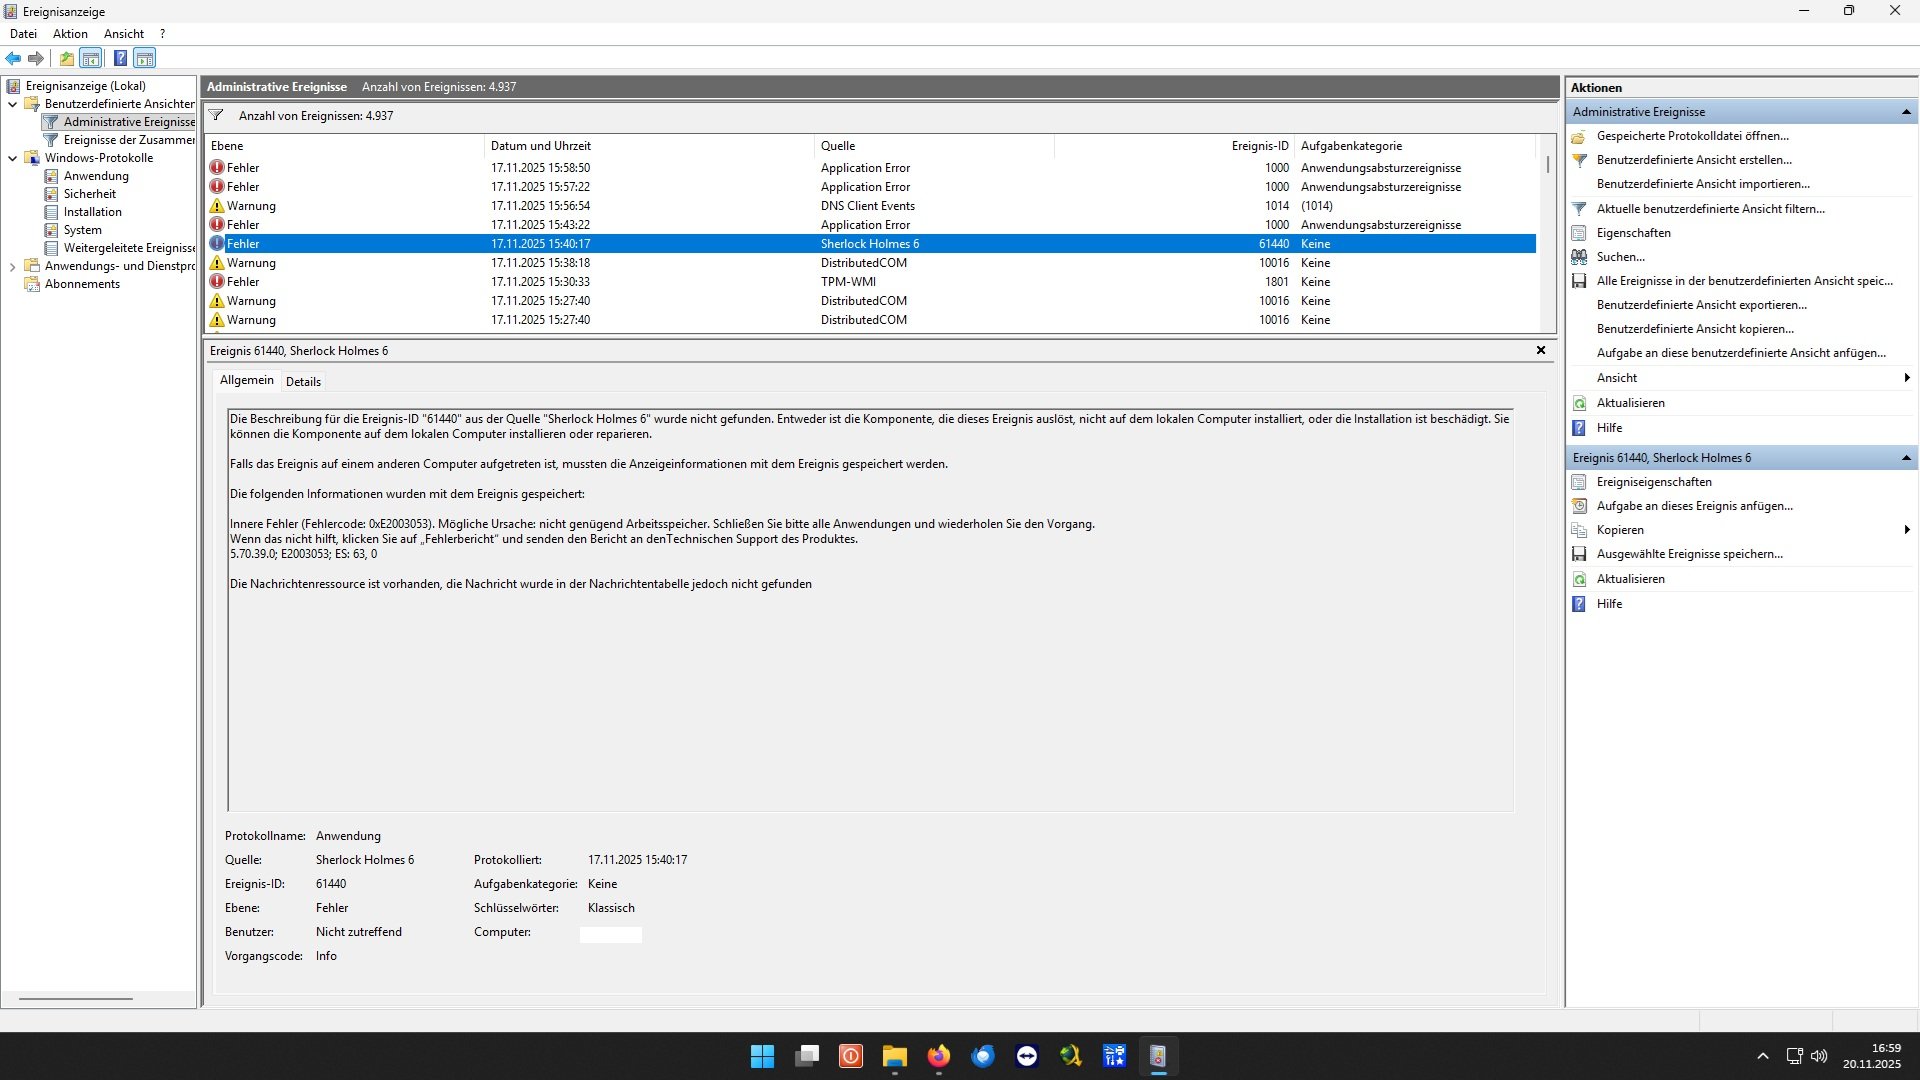Expand the Anwendungs- und Dienstprotokolle node
The height and width of the screenshot is (1080, 1920).
click(x=12, y=266)
